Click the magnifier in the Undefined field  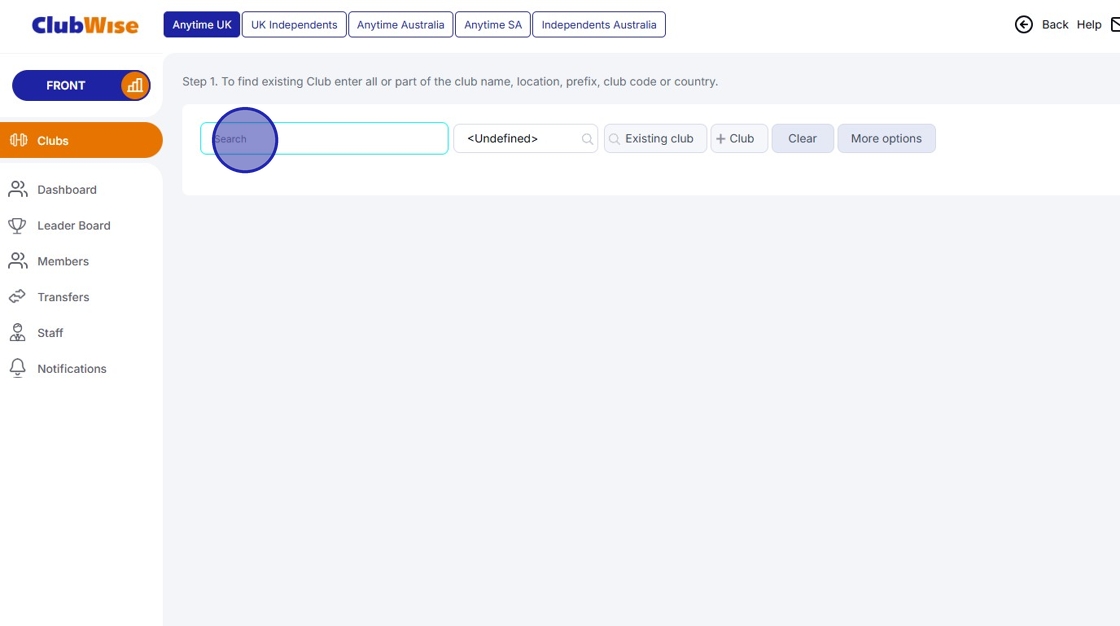pos(586,138)
